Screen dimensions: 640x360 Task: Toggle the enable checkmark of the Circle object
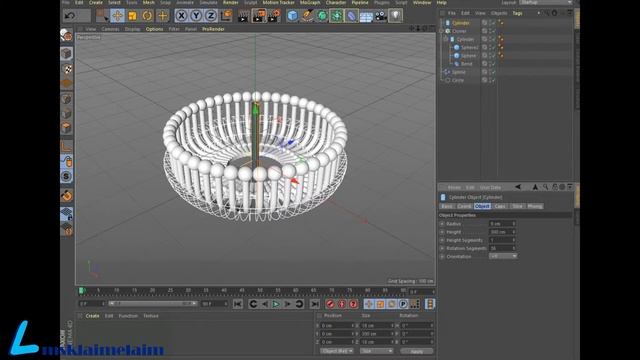click(x=492, y=80)
